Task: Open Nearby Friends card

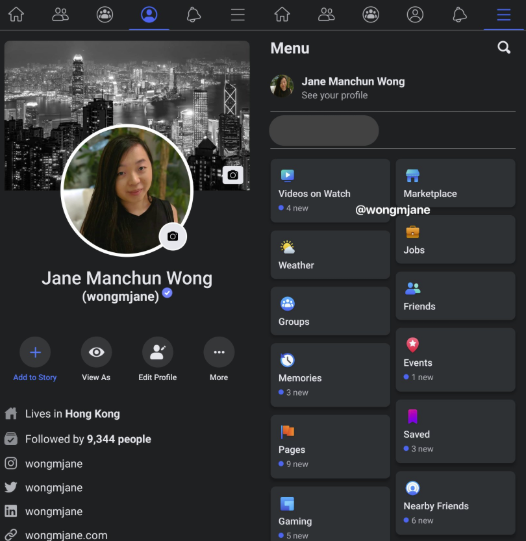Action: coord(455,503)
